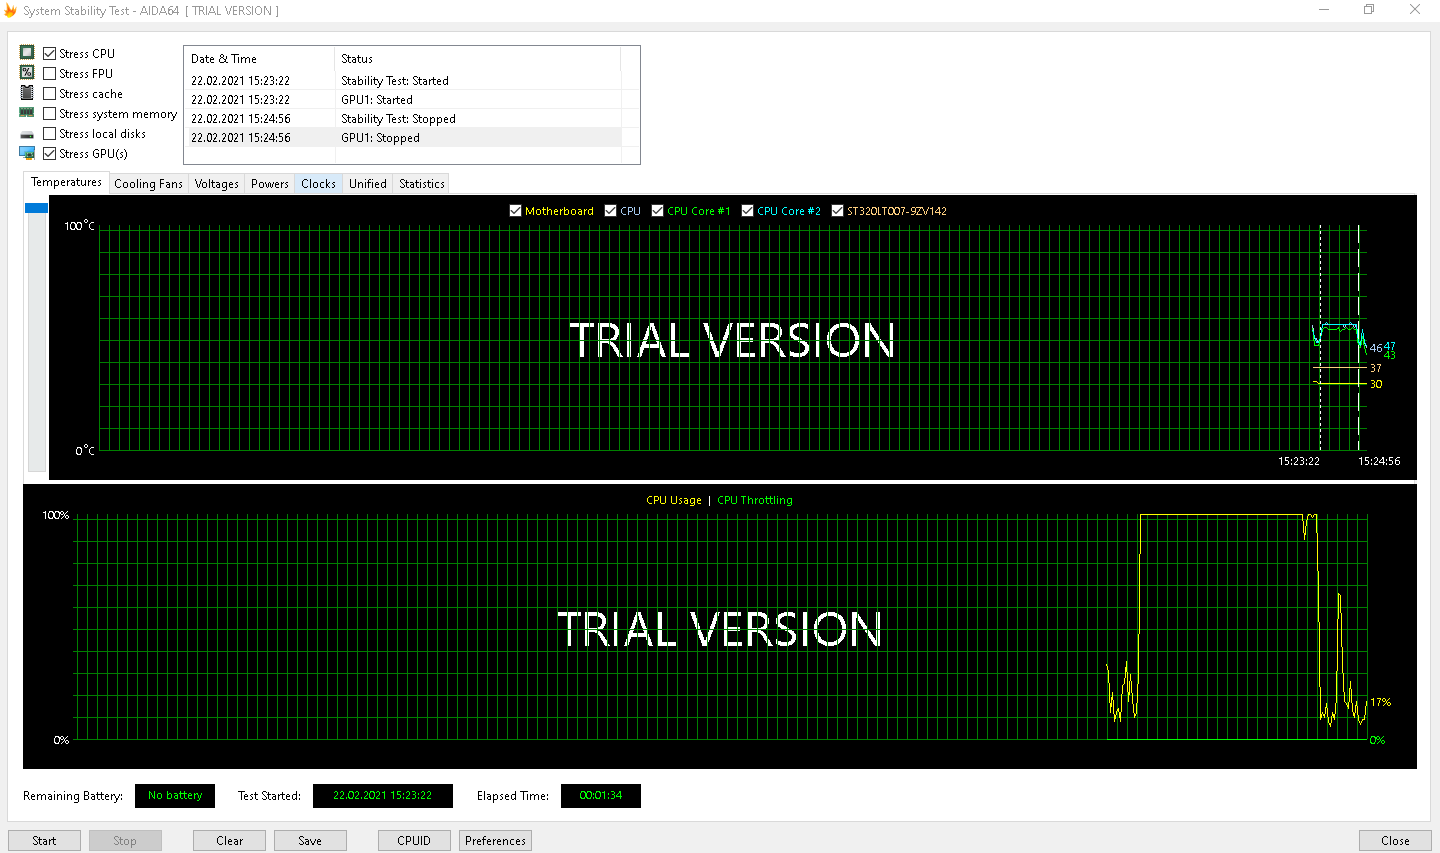The height and width of the screenshot is (853, 1440).
Task: Enable the Stress system memory checkbox
Action: coord(49,114)
